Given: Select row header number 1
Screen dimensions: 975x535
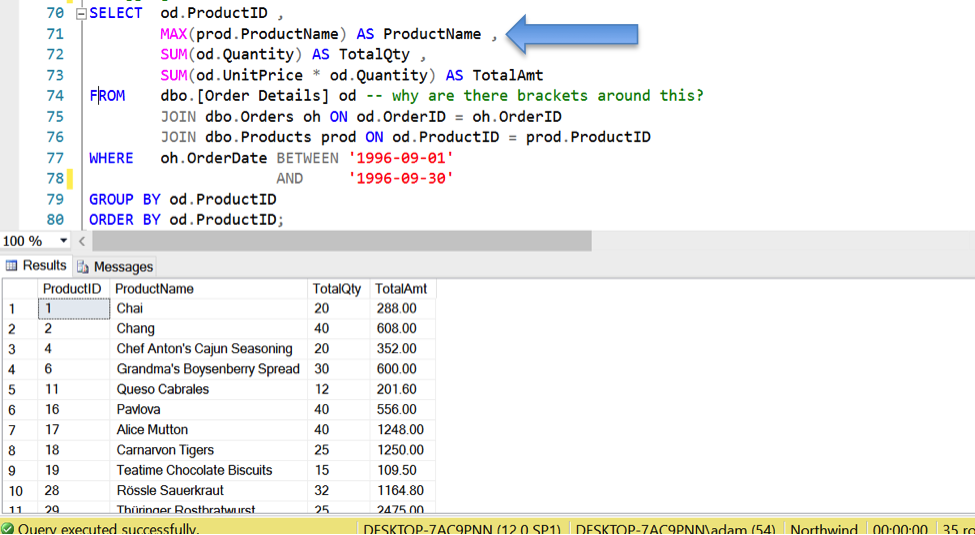Looking at the screenshot, I should pyautogui.click(x=20, y=309).
